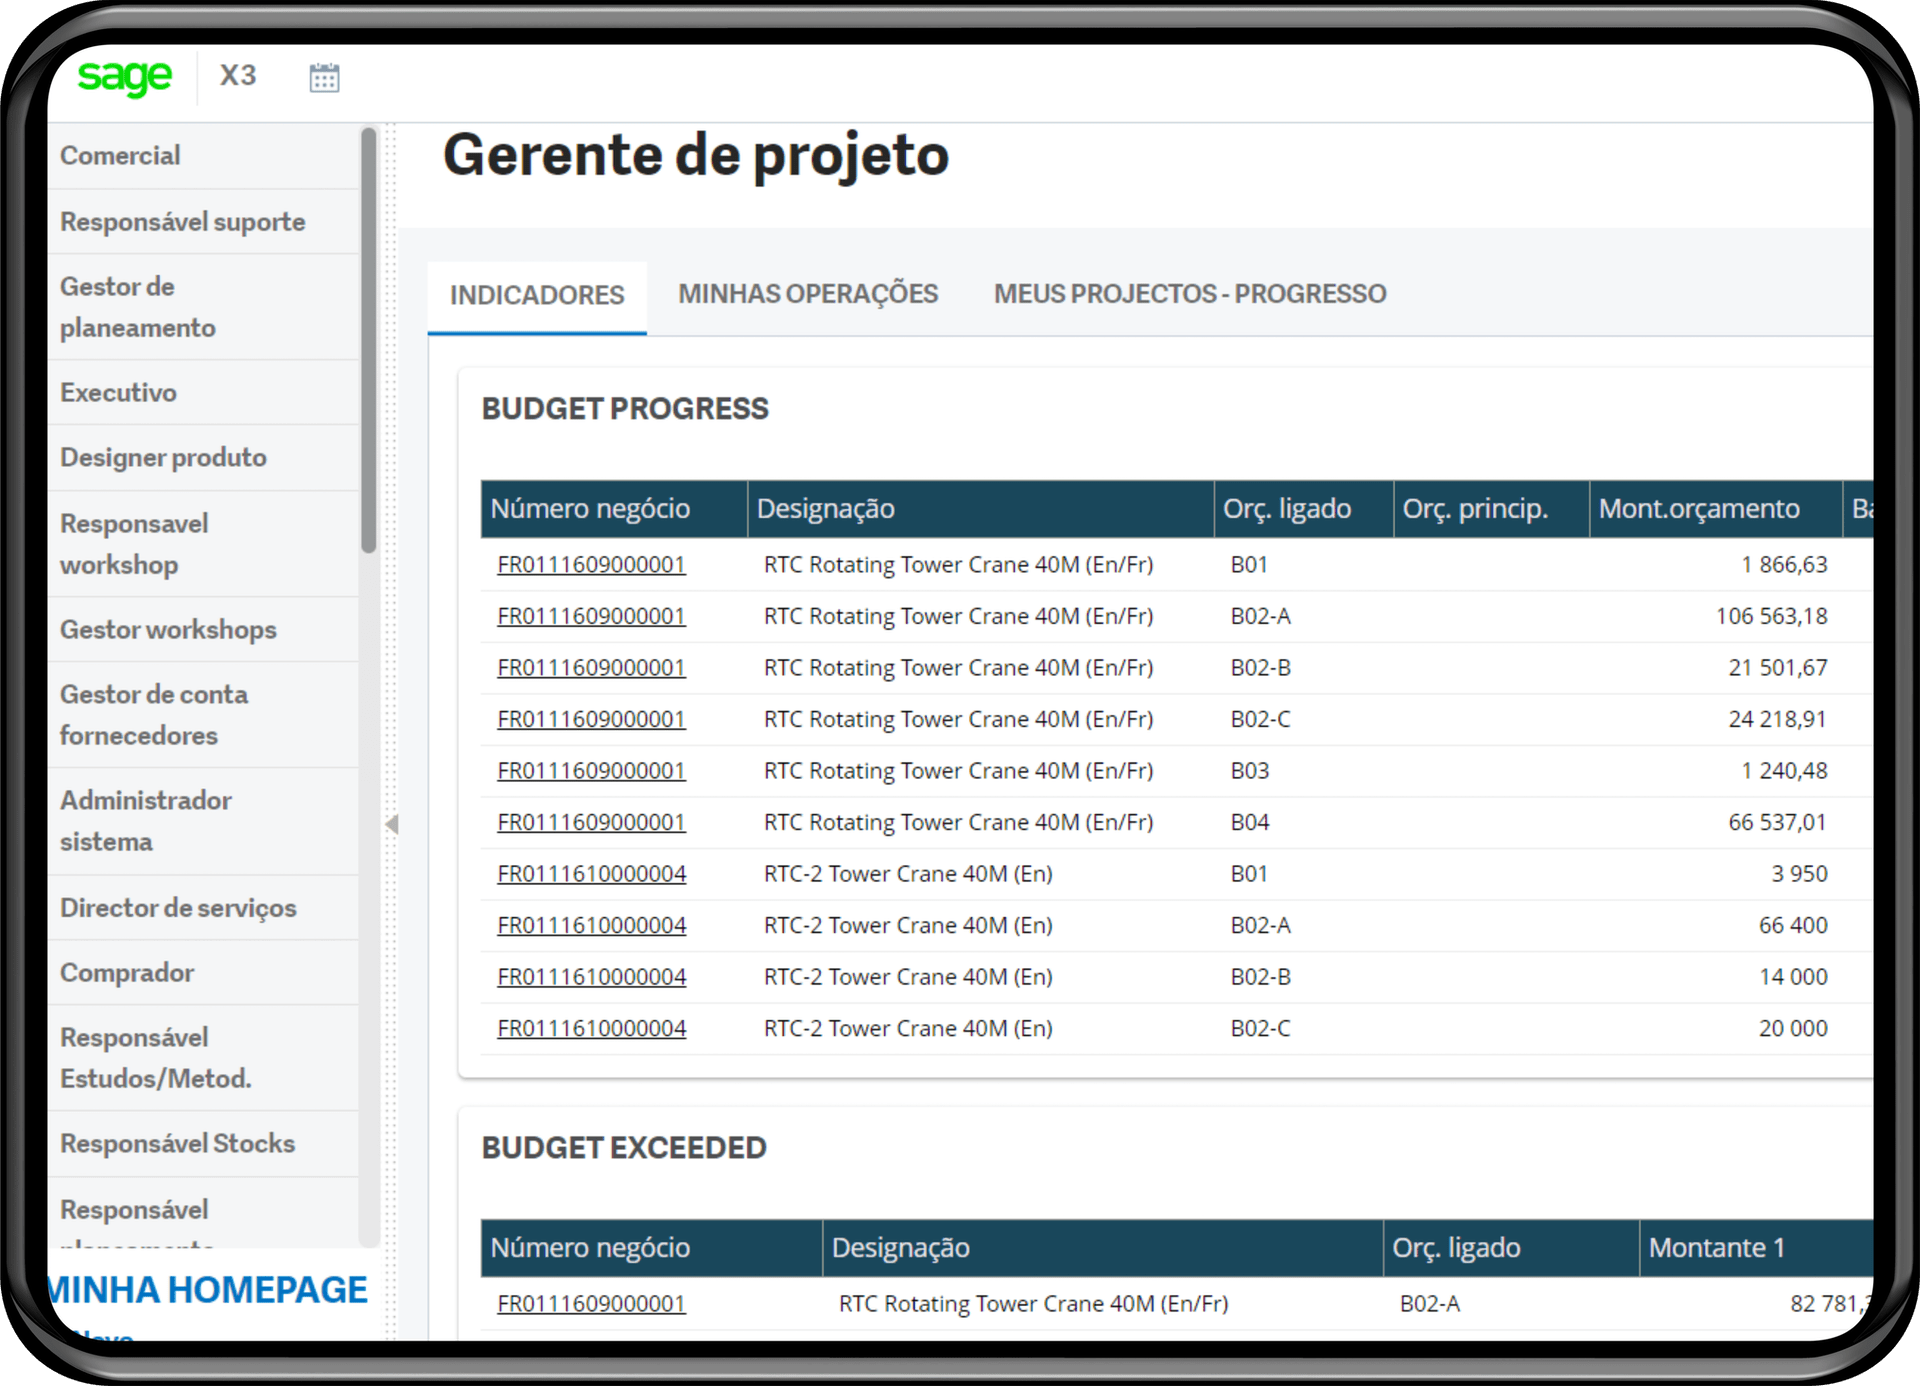Open Gestor workshops sidebar entry
1920x1386 pixels.
[x=168, y=629]
